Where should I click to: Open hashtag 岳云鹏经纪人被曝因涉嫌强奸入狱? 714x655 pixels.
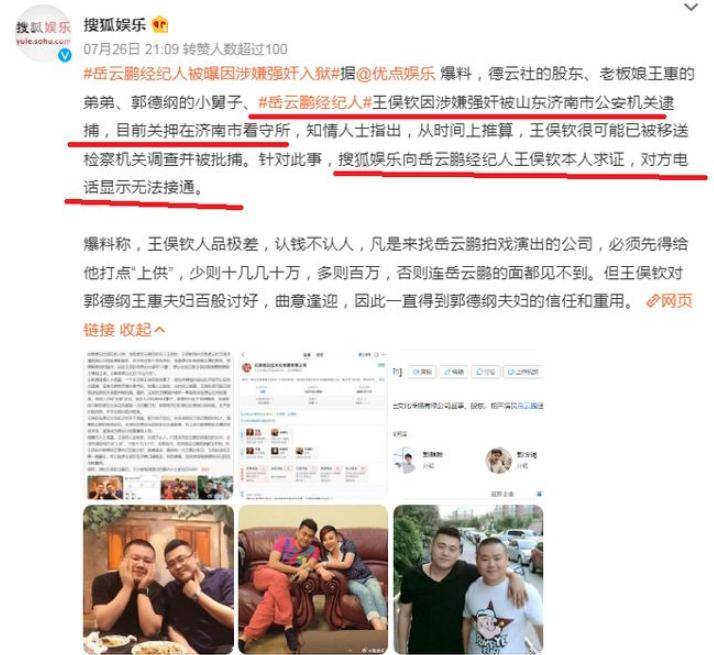point(212,73)
